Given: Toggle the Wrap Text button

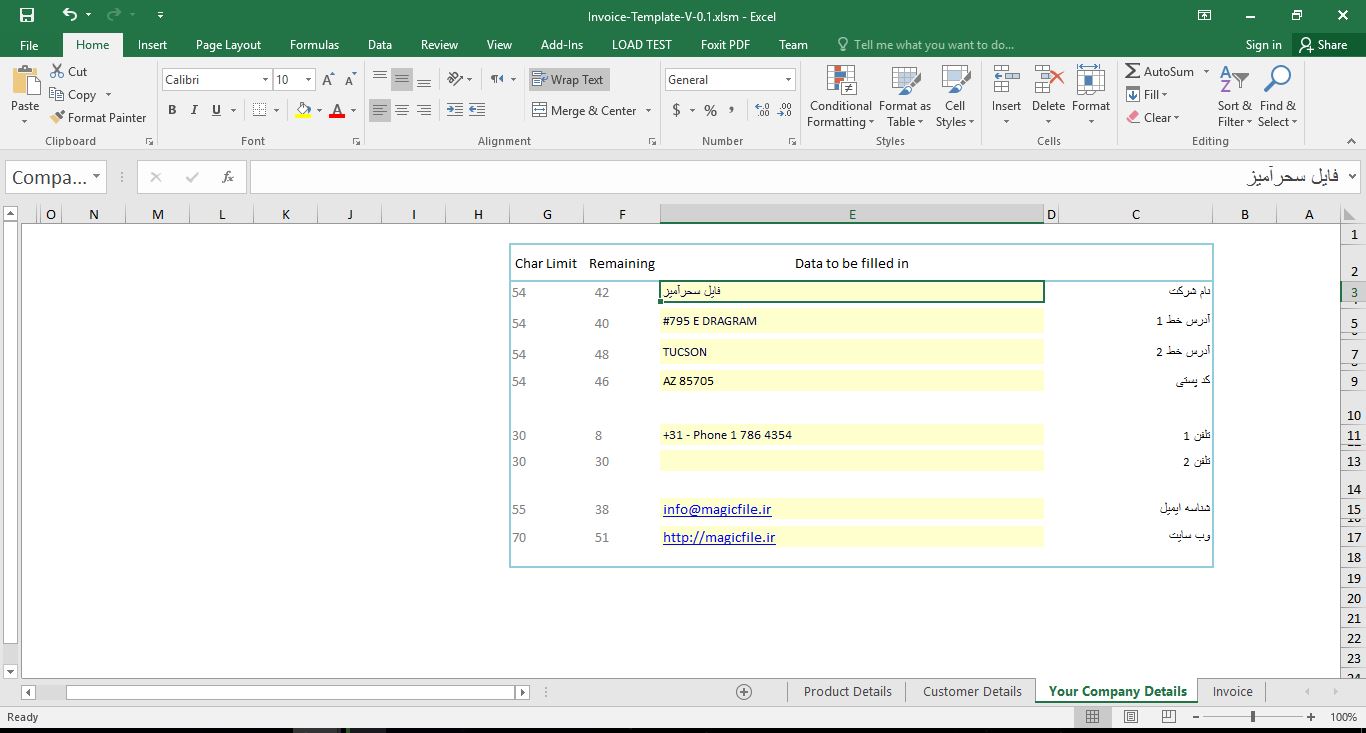Looking at the screenshot, I should click(568, 80).
